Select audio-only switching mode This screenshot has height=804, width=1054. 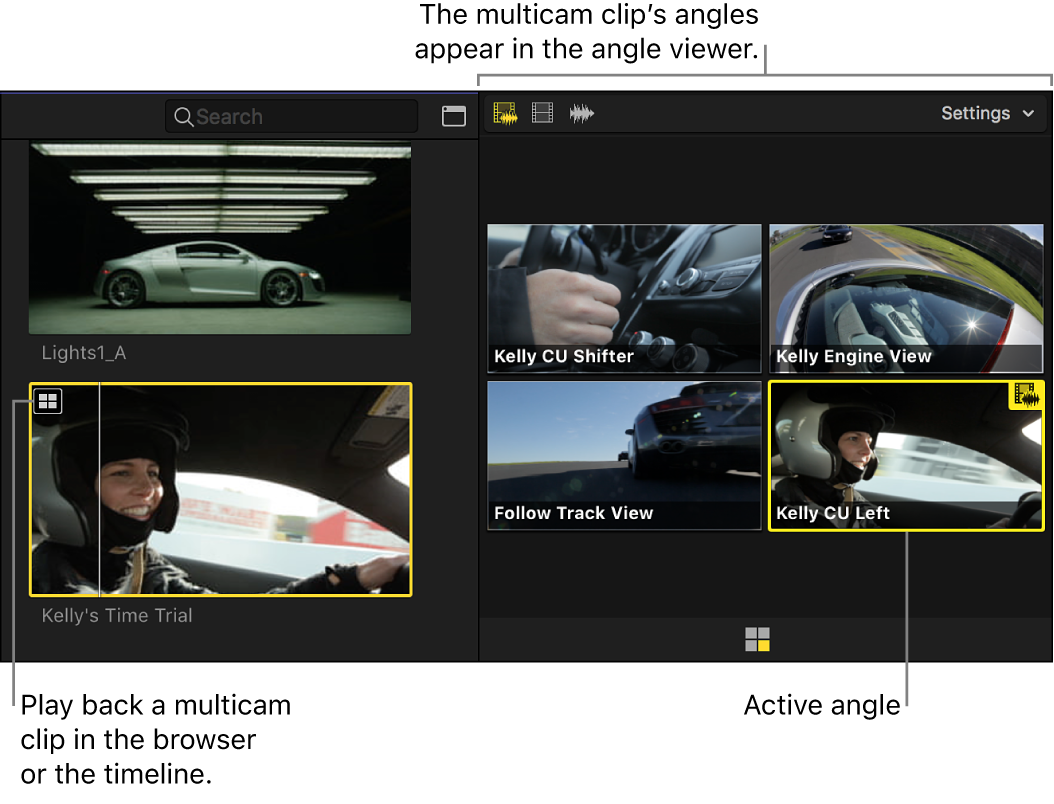point(581,113)
